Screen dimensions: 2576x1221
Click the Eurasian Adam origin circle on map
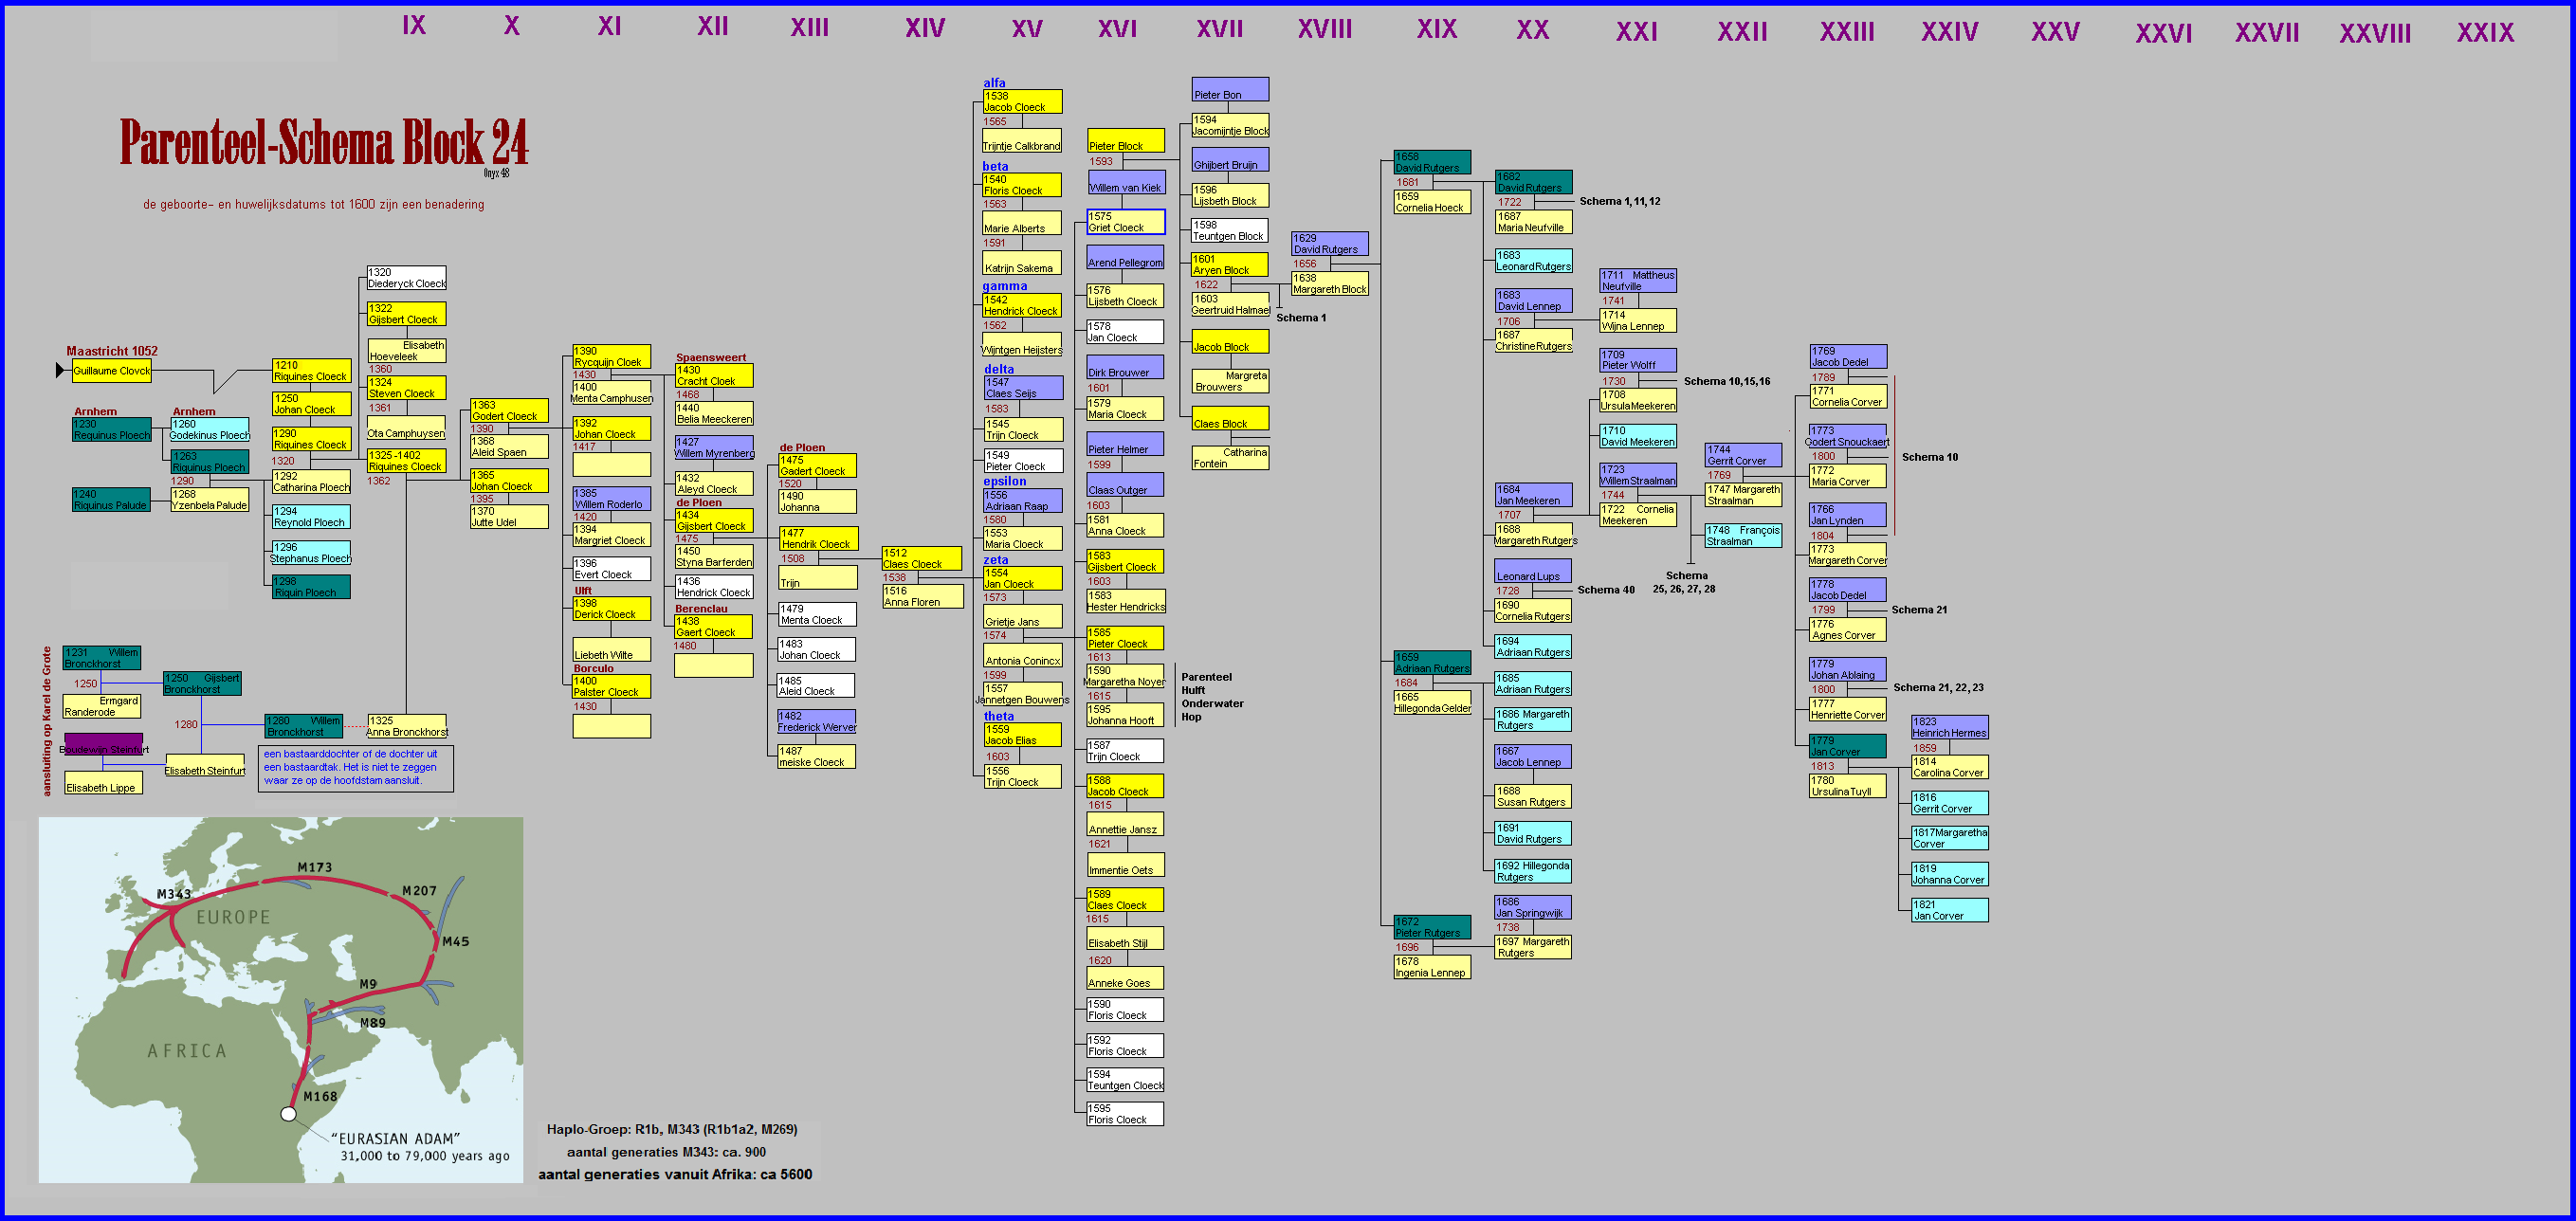click(x=288, y=1113)
